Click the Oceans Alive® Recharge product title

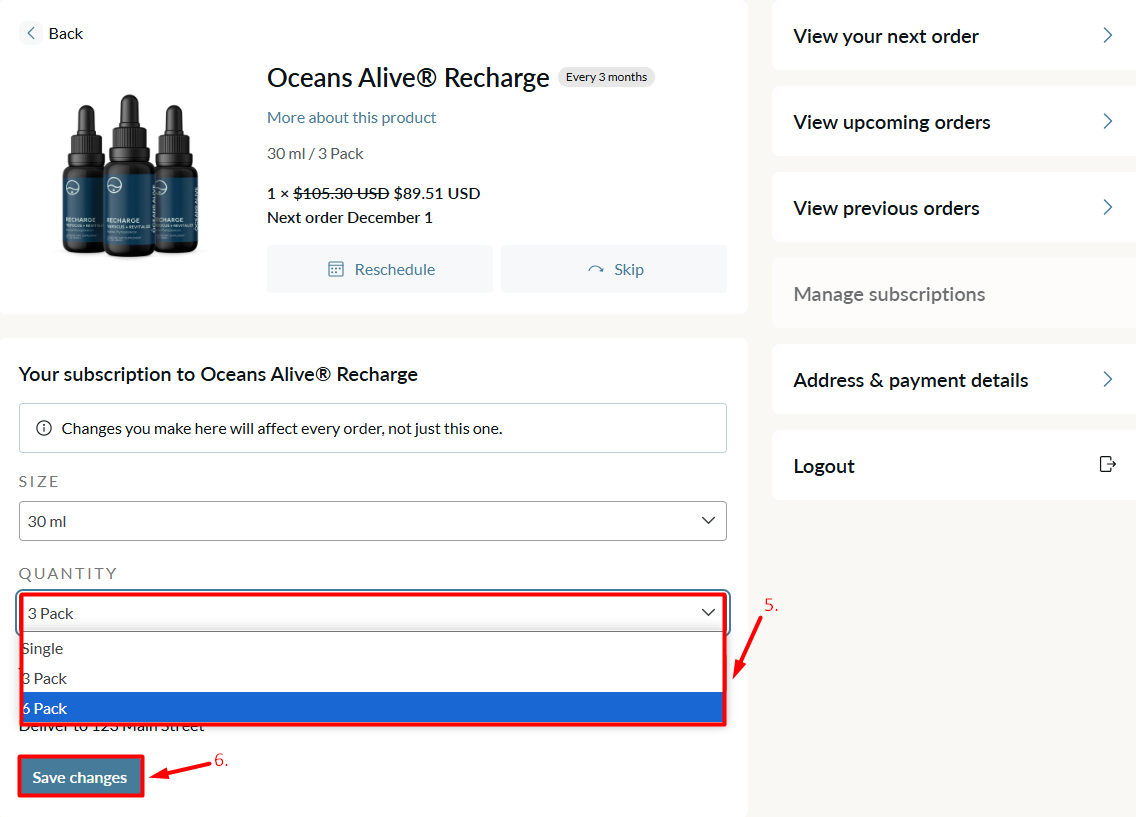(x=408, y=77)
